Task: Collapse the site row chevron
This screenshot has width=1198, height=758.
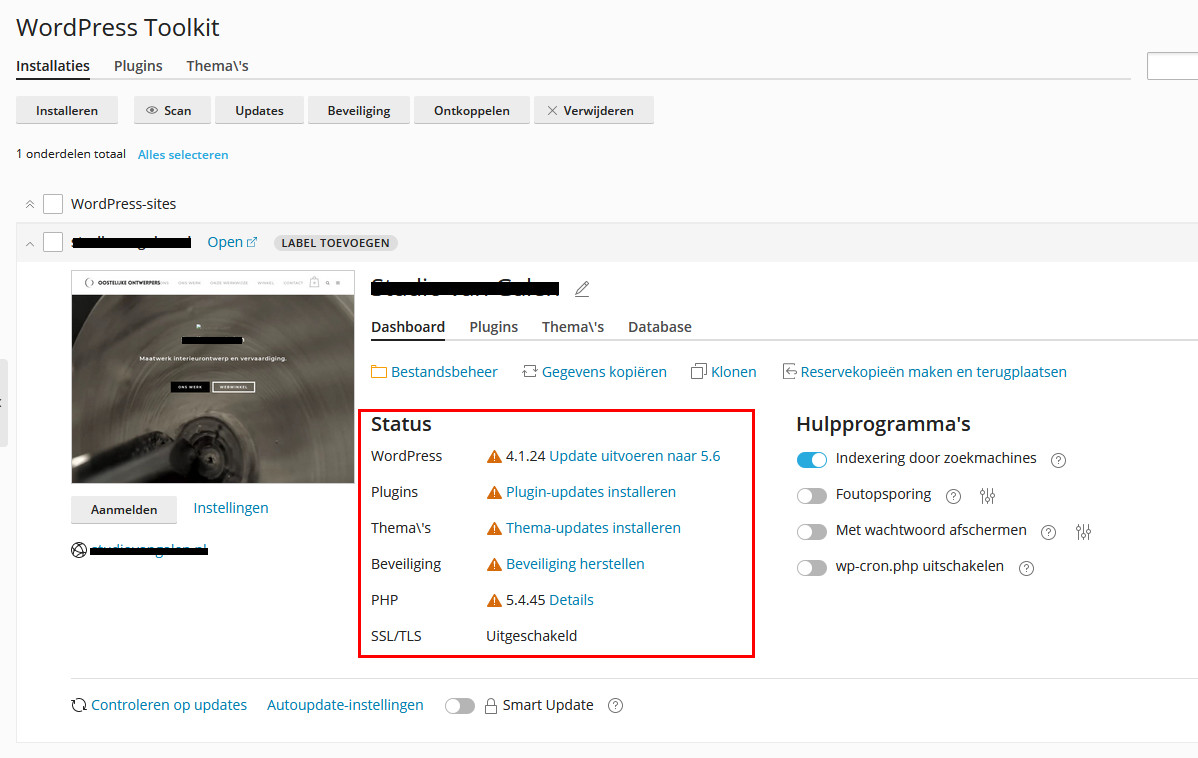Action: click(30, 244)
